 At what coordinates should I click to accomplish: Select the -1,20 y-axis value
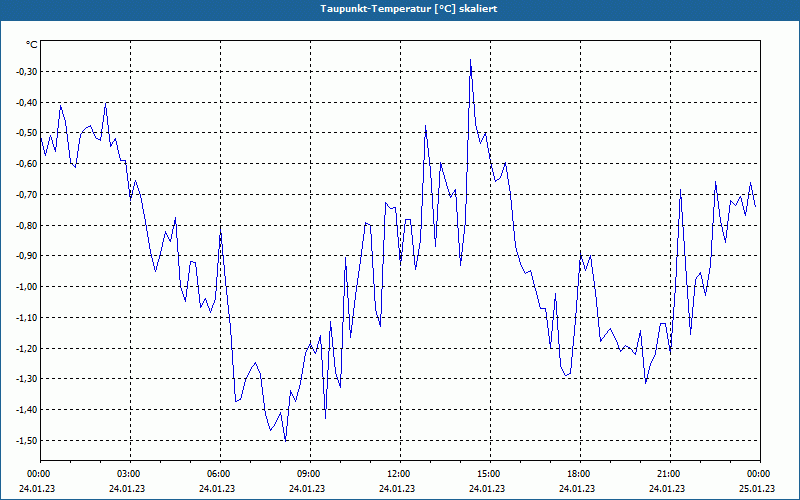click(x=27, y=348)
